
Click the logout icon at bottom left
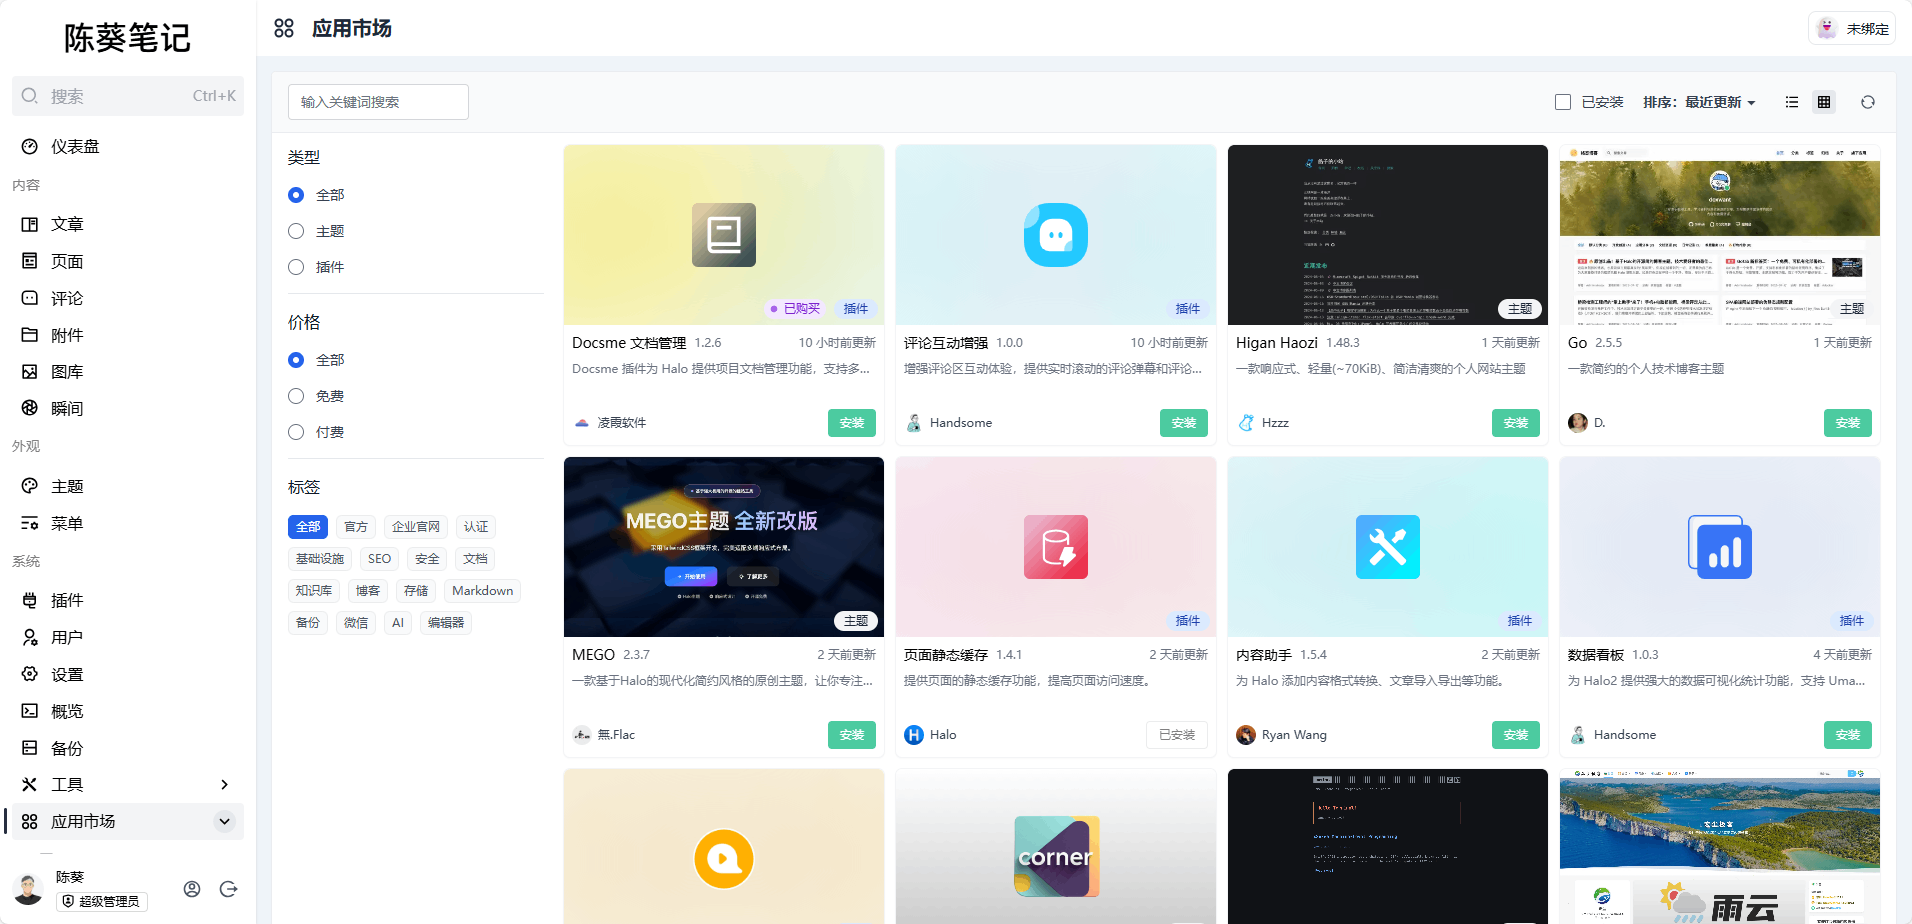[228, 889]
